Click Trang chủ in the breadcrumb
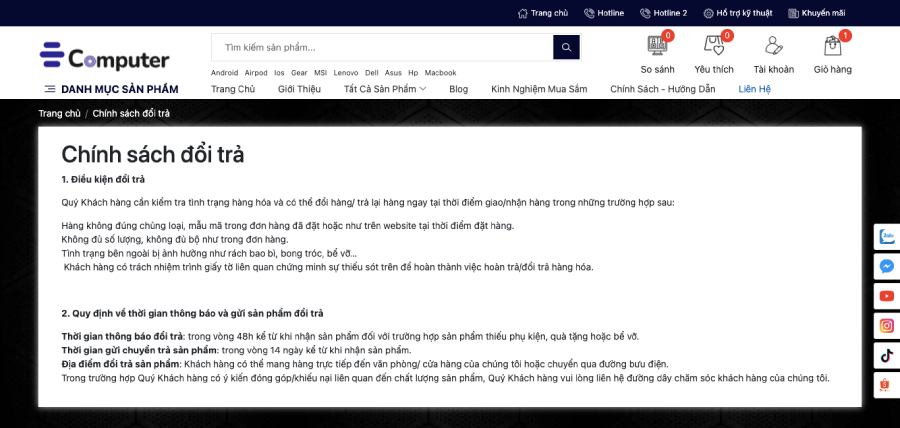900x428 pixels. 60,113
